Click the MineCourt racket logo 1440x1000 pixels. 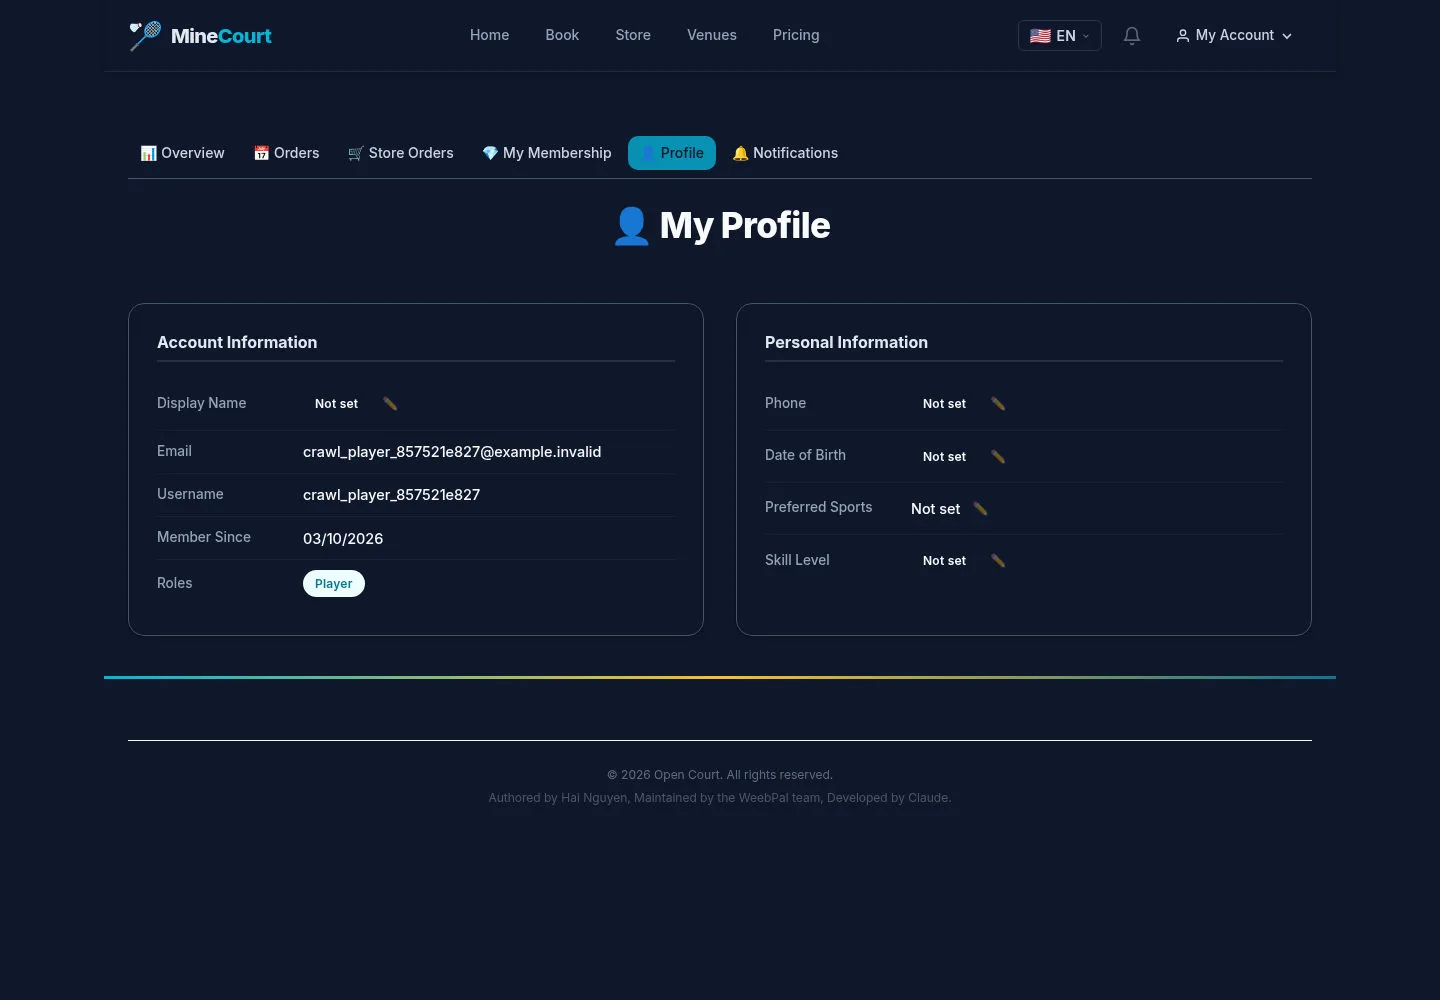click(145, 36)
